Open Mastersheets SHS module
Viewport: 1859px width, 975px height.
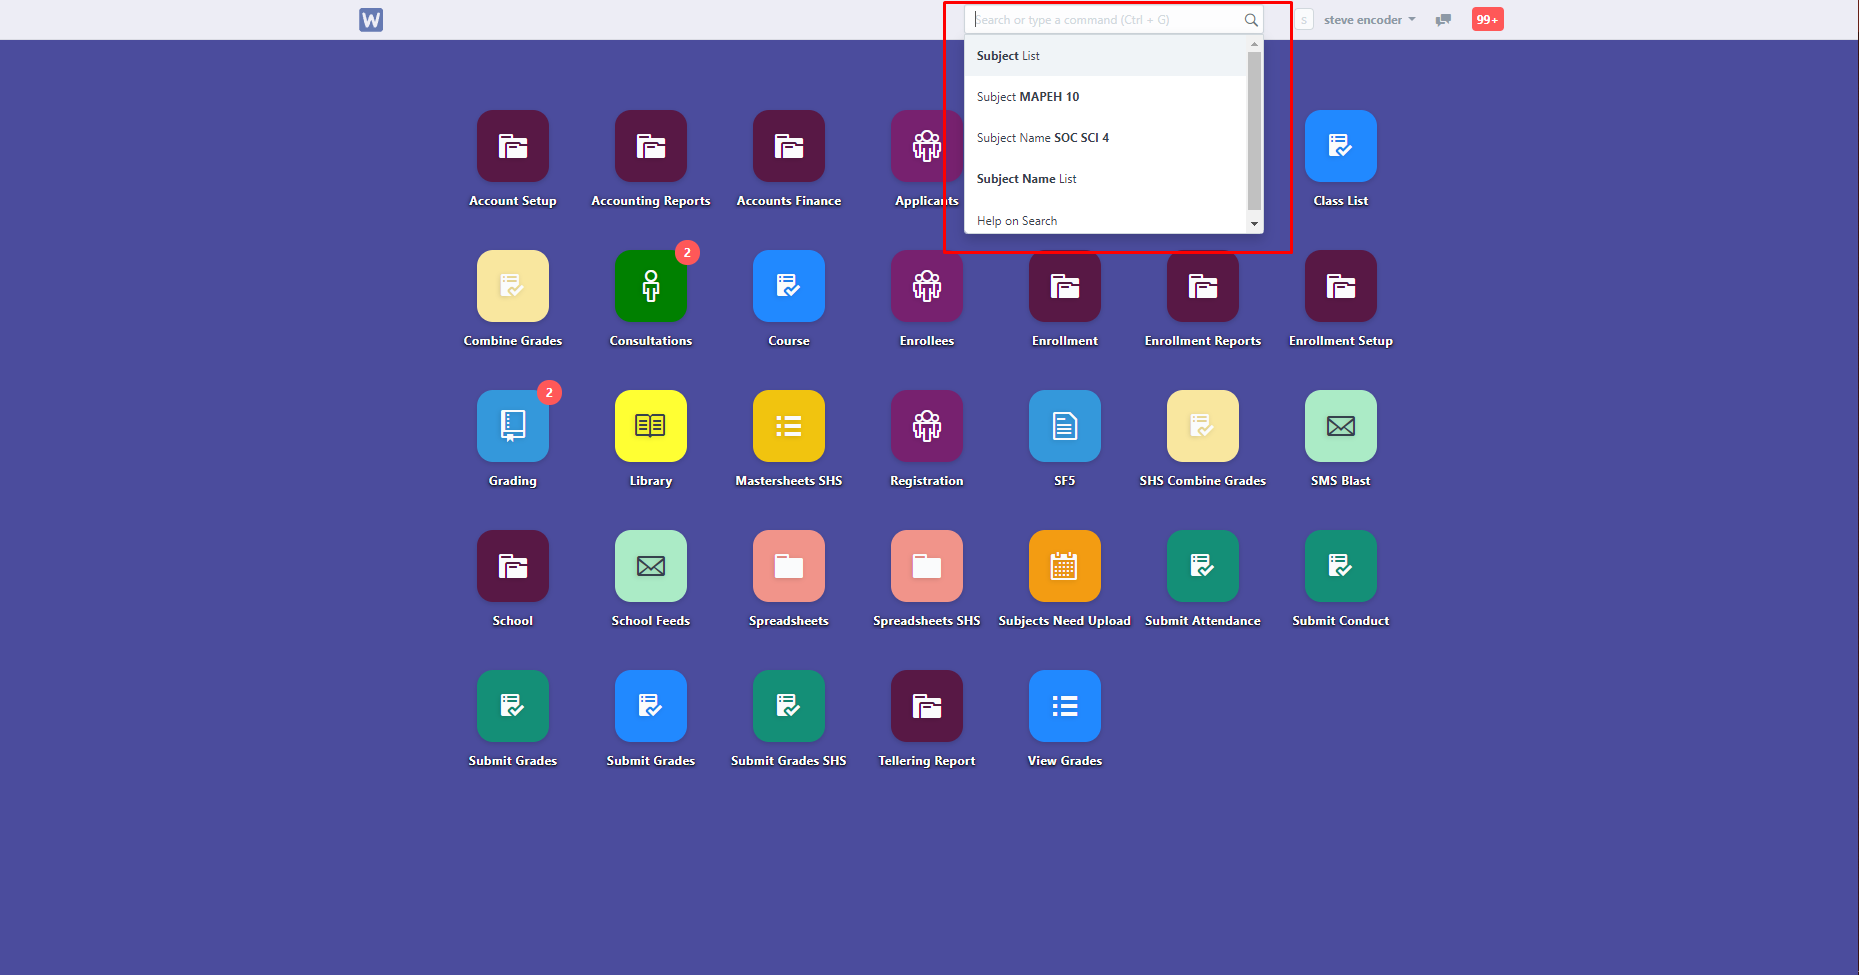(x=789, y=426)
